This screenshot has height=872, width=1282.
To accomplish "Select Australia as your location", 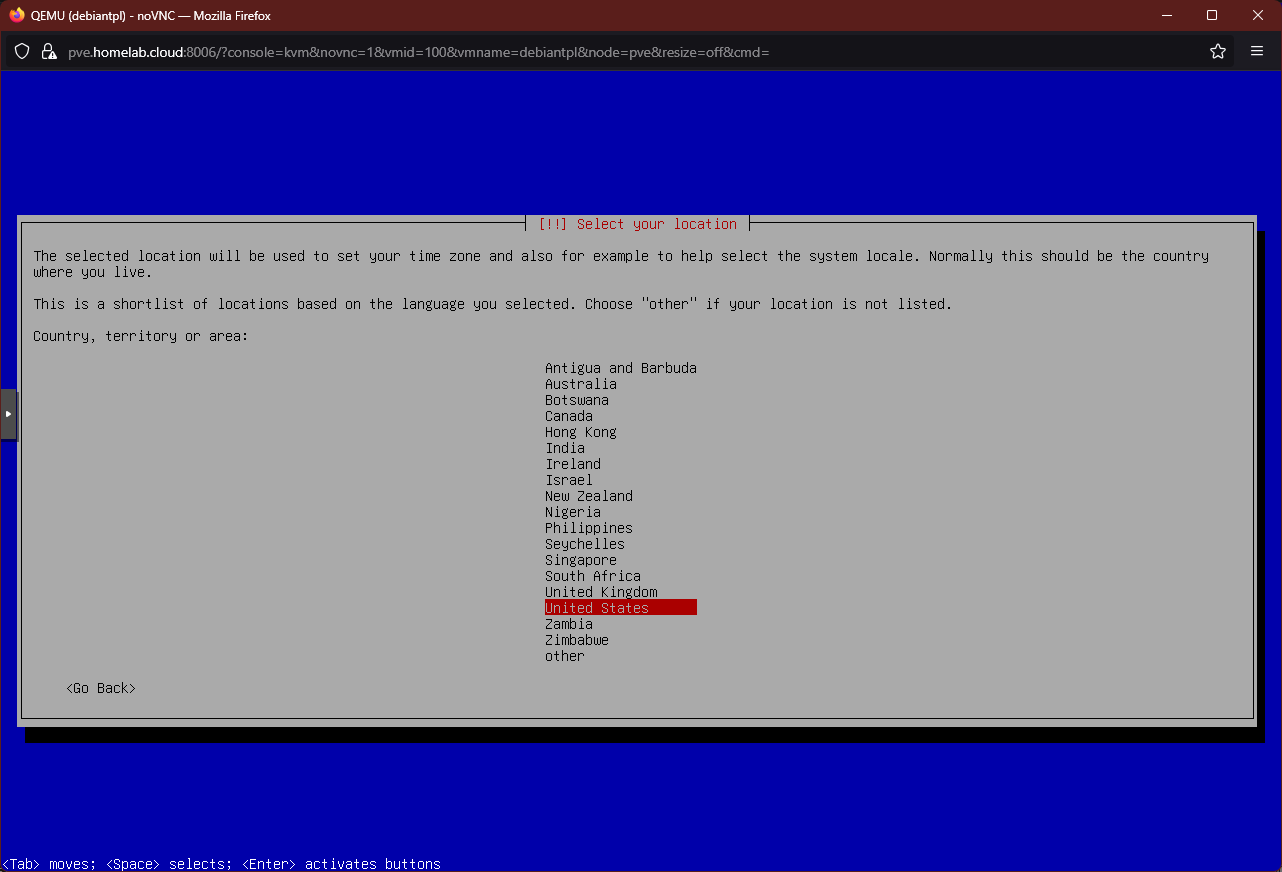I will click(580, 384).
